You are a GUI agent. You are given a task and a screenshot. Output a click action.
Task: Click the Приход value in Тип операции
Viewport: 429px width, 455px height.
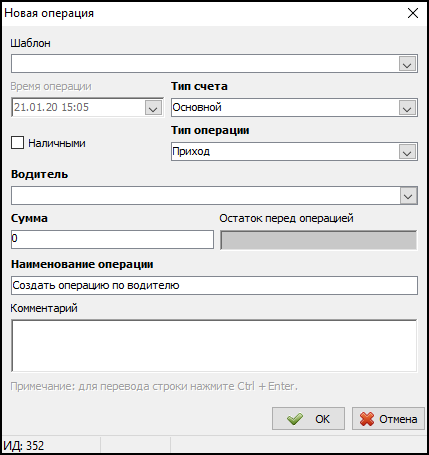[191, 152]
